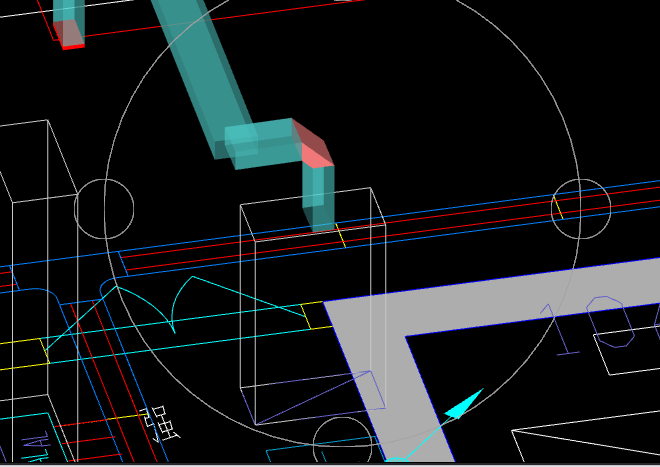
Task: Pick the horizontal duct segment left of the red elbow
Action: click(263, 144)
